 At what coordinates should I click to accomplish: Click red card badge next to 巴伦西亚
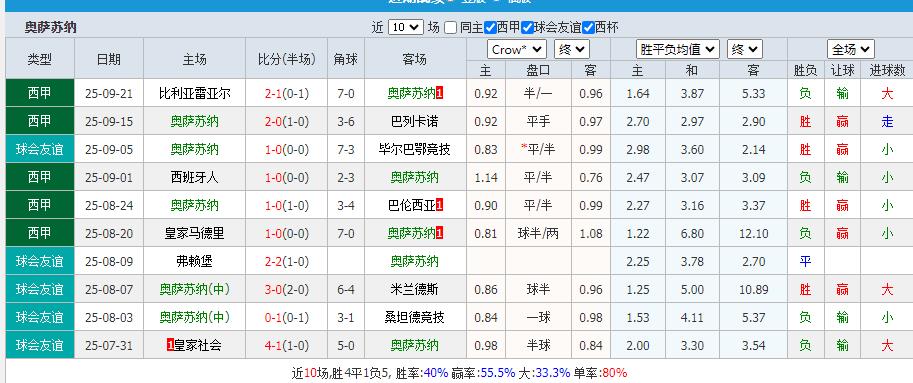[x=440, y=205]
